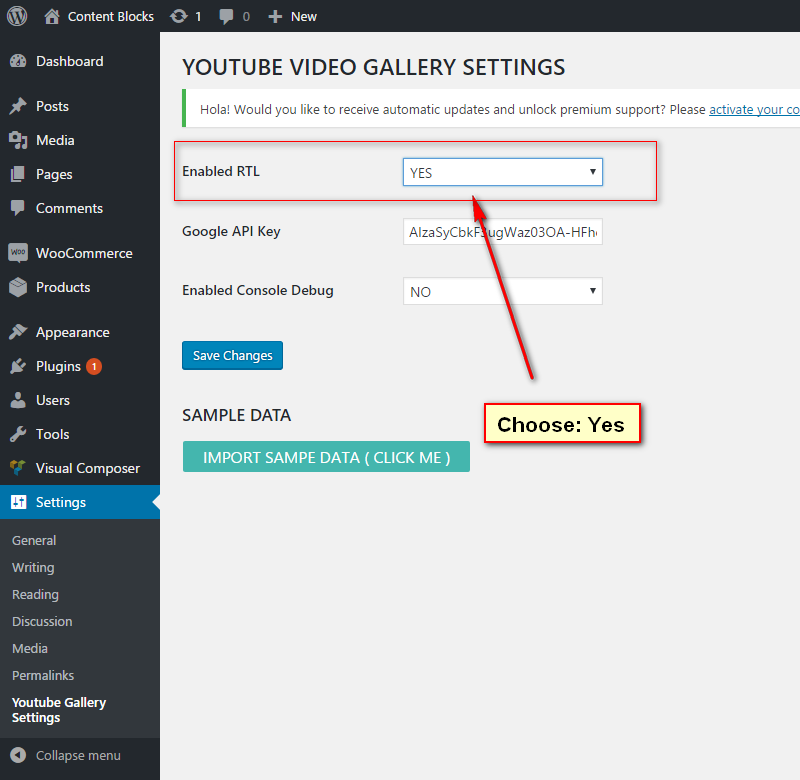Click the updates refresh icon

179,16
